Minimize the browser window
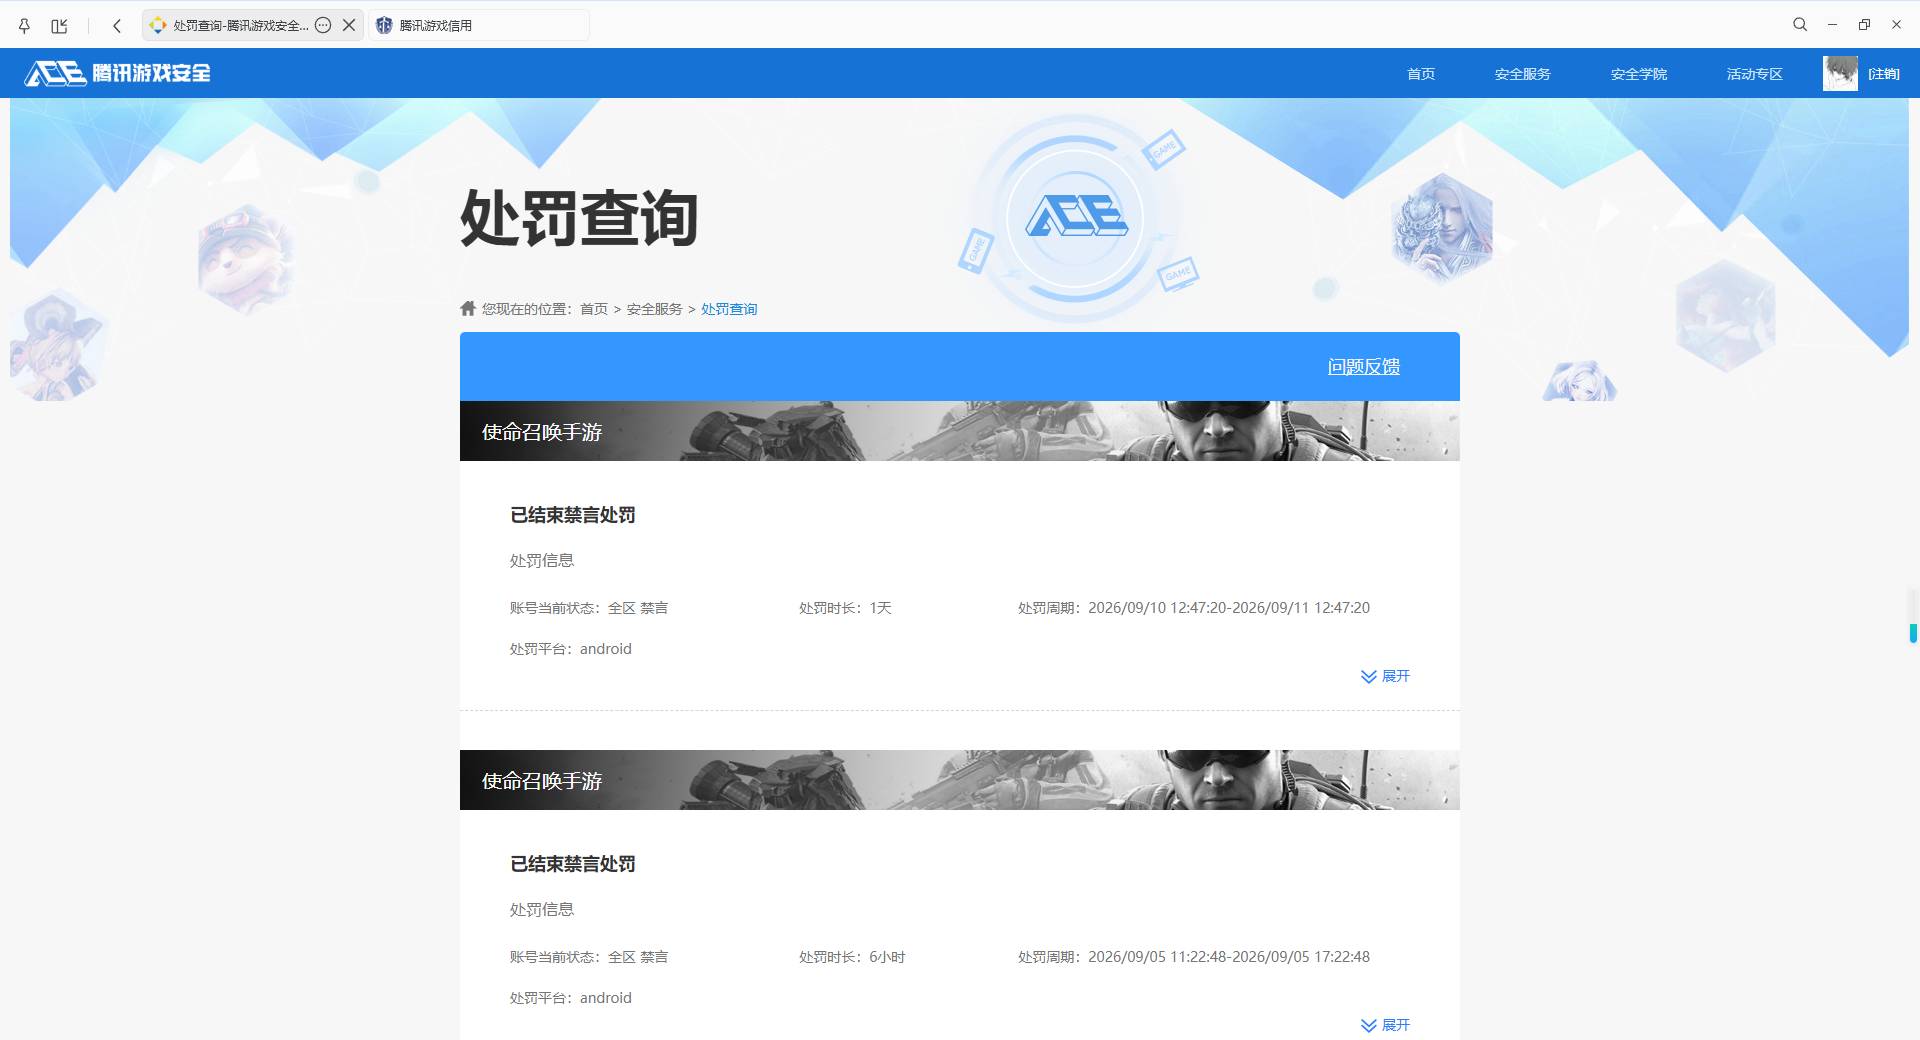Viewport: 1920px width, 1040px height. click(1832, 25)
